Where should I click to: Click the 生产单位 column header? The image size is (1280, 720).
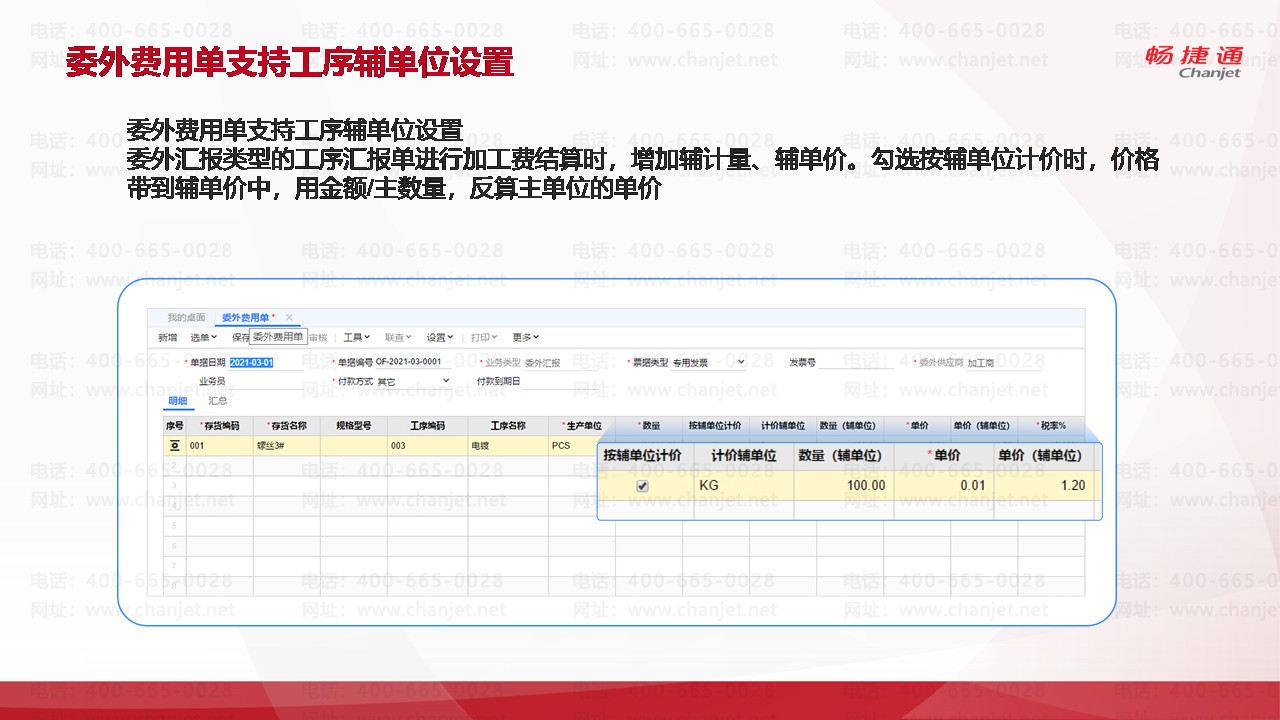pos(582,426)
